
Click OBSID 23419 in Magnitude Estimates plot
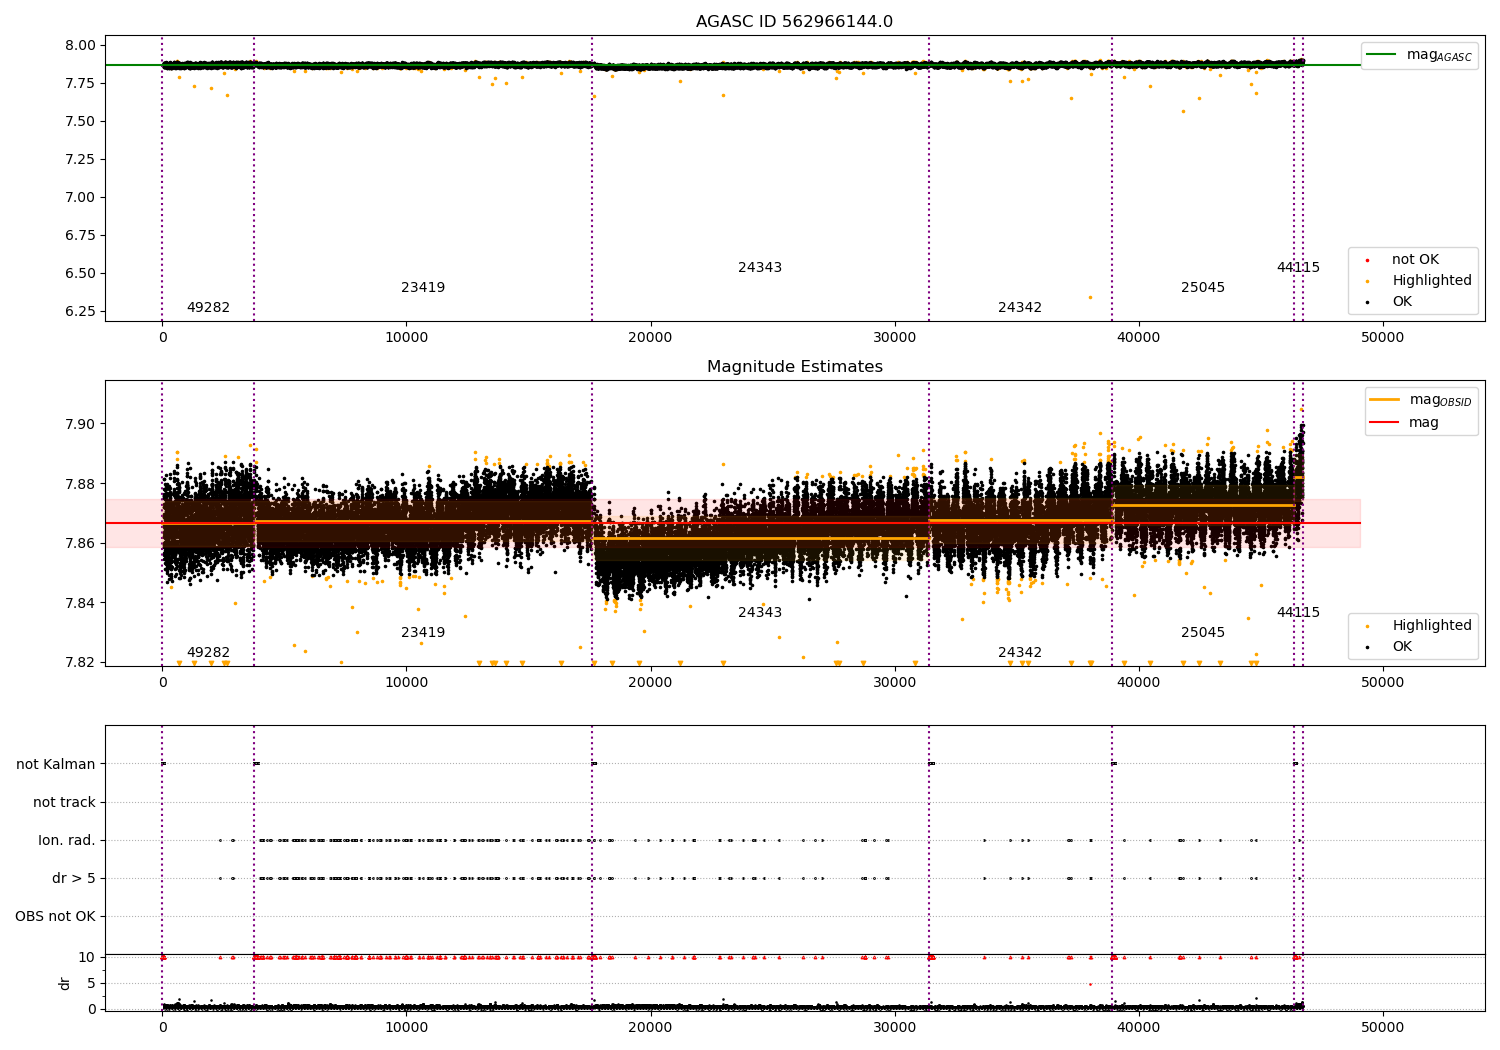pyautogui.click(x=423, y=632)
